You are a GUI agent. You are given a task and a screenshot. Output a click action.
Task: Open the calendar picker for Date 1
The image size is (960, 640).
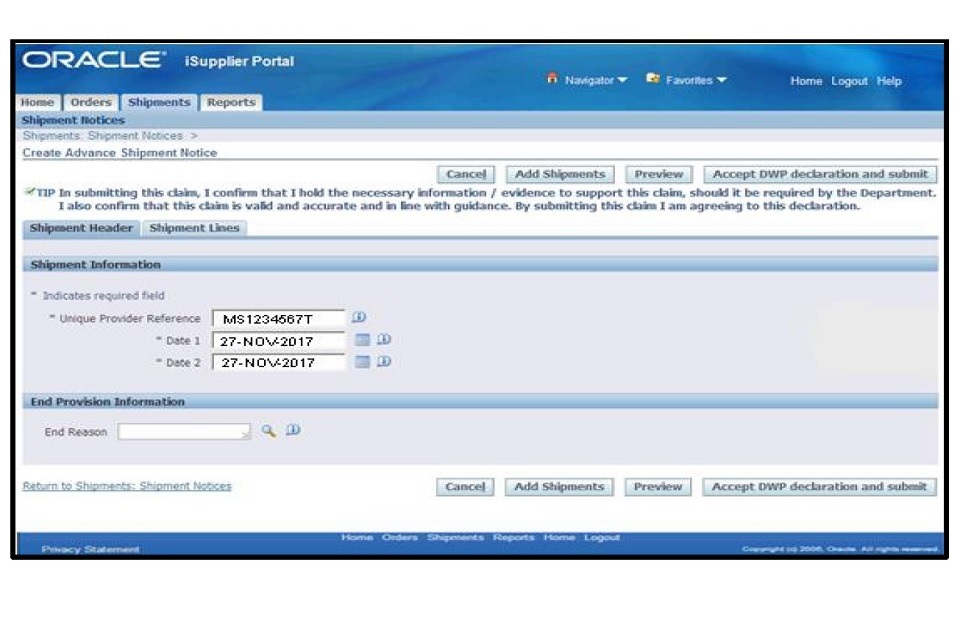363,341
